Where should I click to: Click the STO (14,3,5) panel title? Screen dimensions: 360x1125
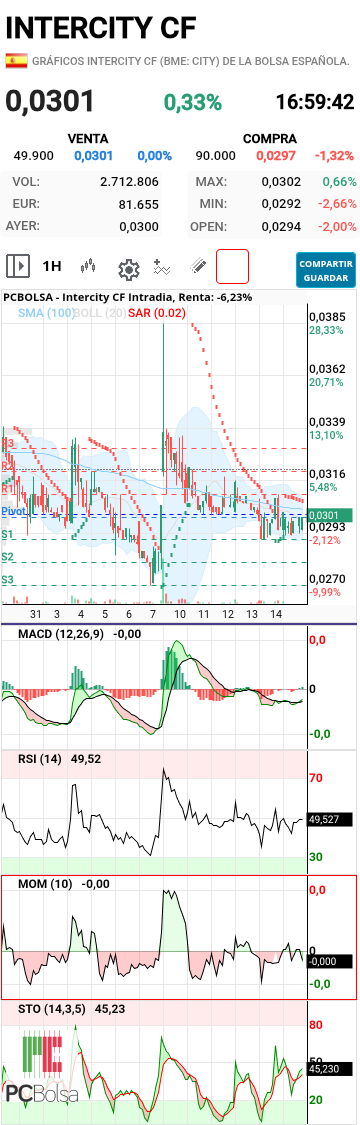click(x=52, y=1009)
